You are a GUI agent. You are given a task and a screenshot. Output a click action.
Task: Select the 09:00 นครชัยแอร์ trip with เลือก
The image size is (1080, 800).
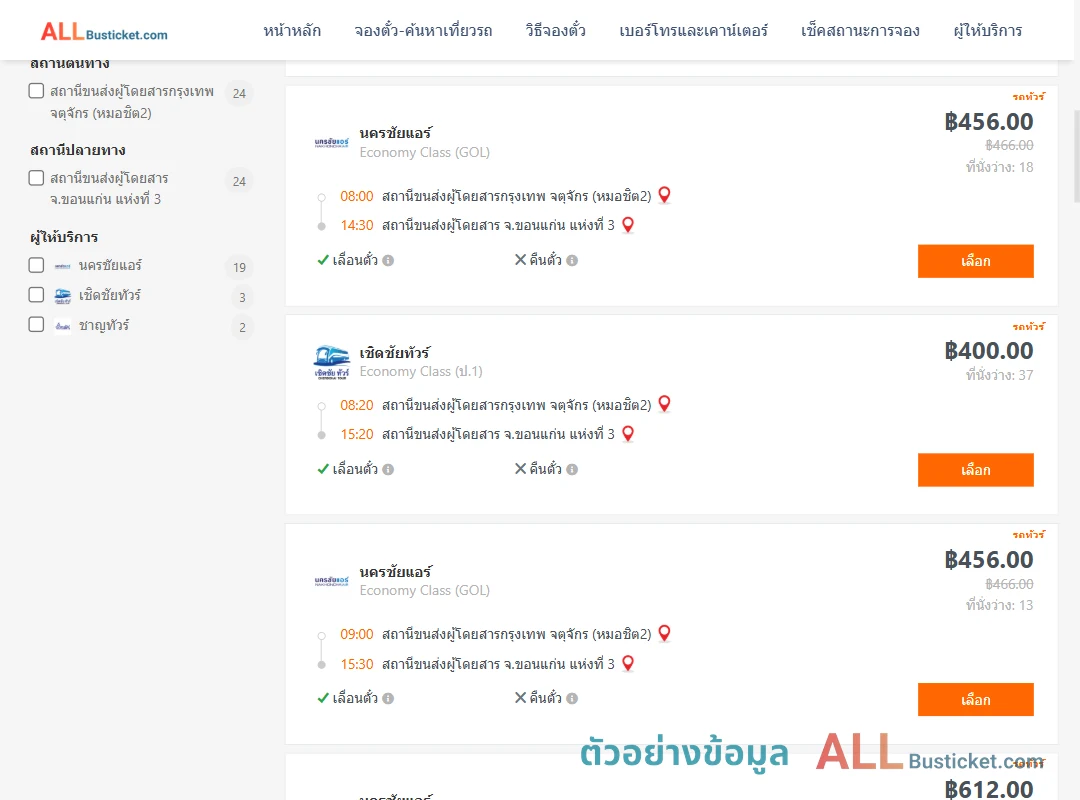pos(975,699)
